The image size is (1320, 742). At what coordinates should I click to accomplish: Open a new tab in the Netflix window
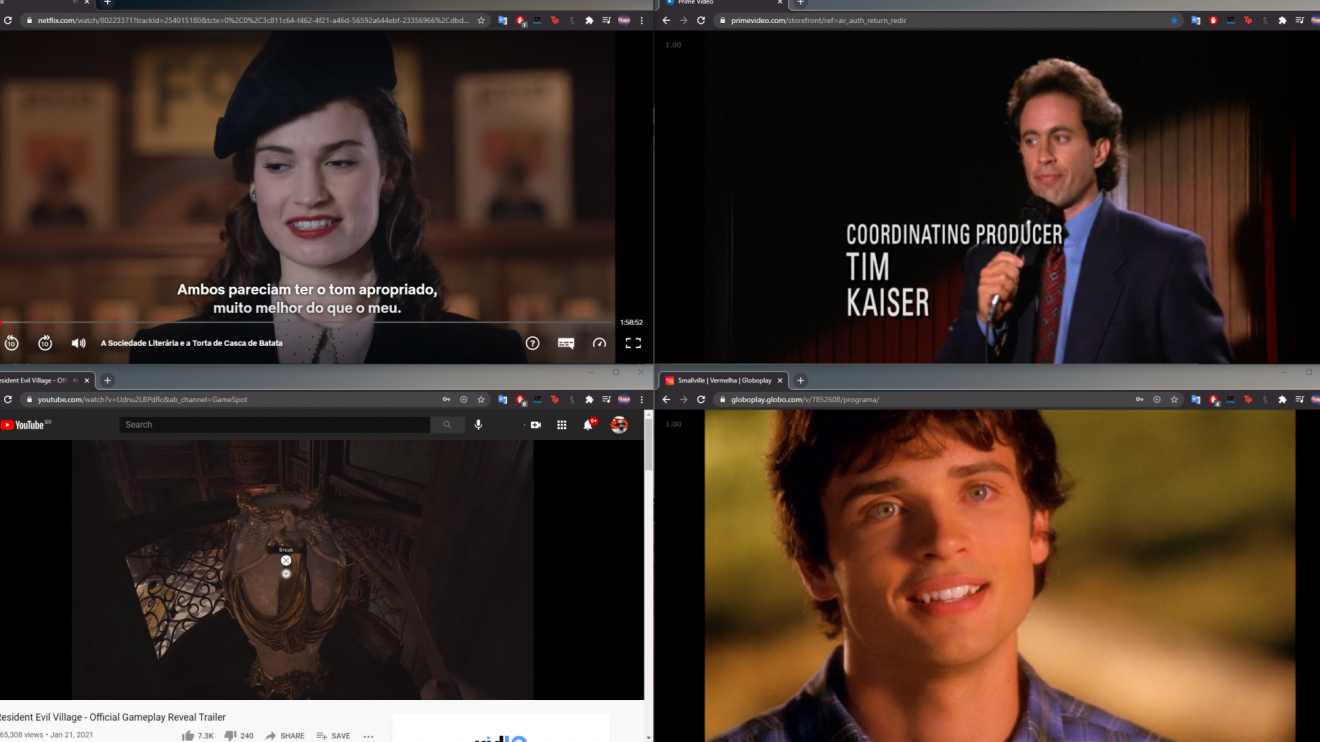[107, 3]
